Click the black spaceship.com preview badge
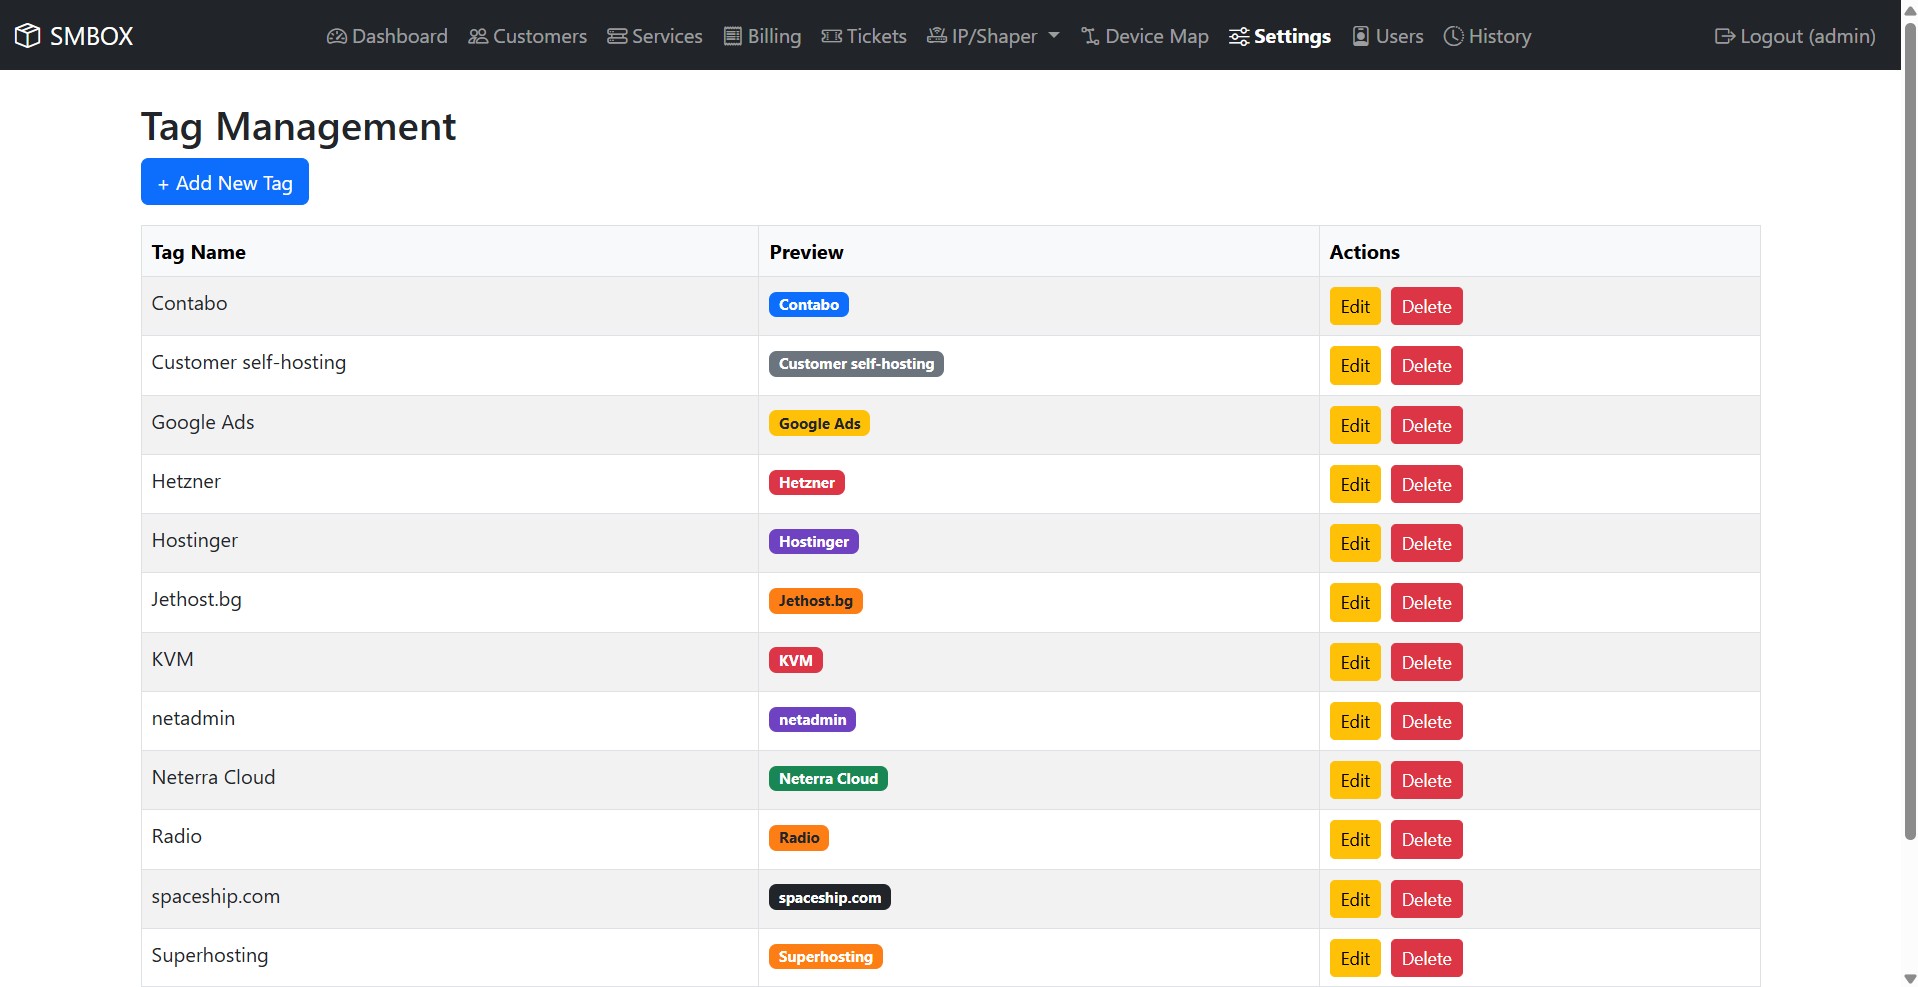Viewport: 1918px width, 987px height. 830,897
